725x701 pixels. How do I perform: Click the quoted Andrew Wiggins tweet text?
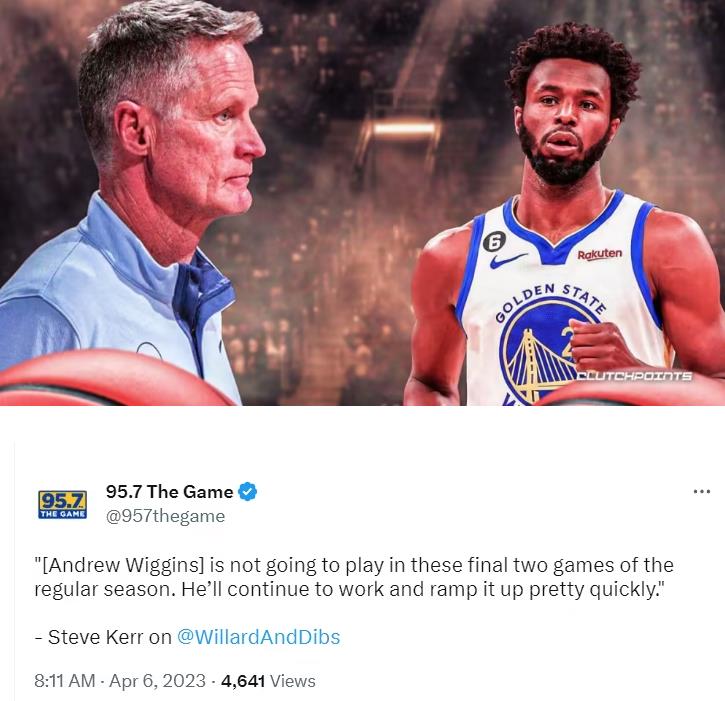click(354, 577)
